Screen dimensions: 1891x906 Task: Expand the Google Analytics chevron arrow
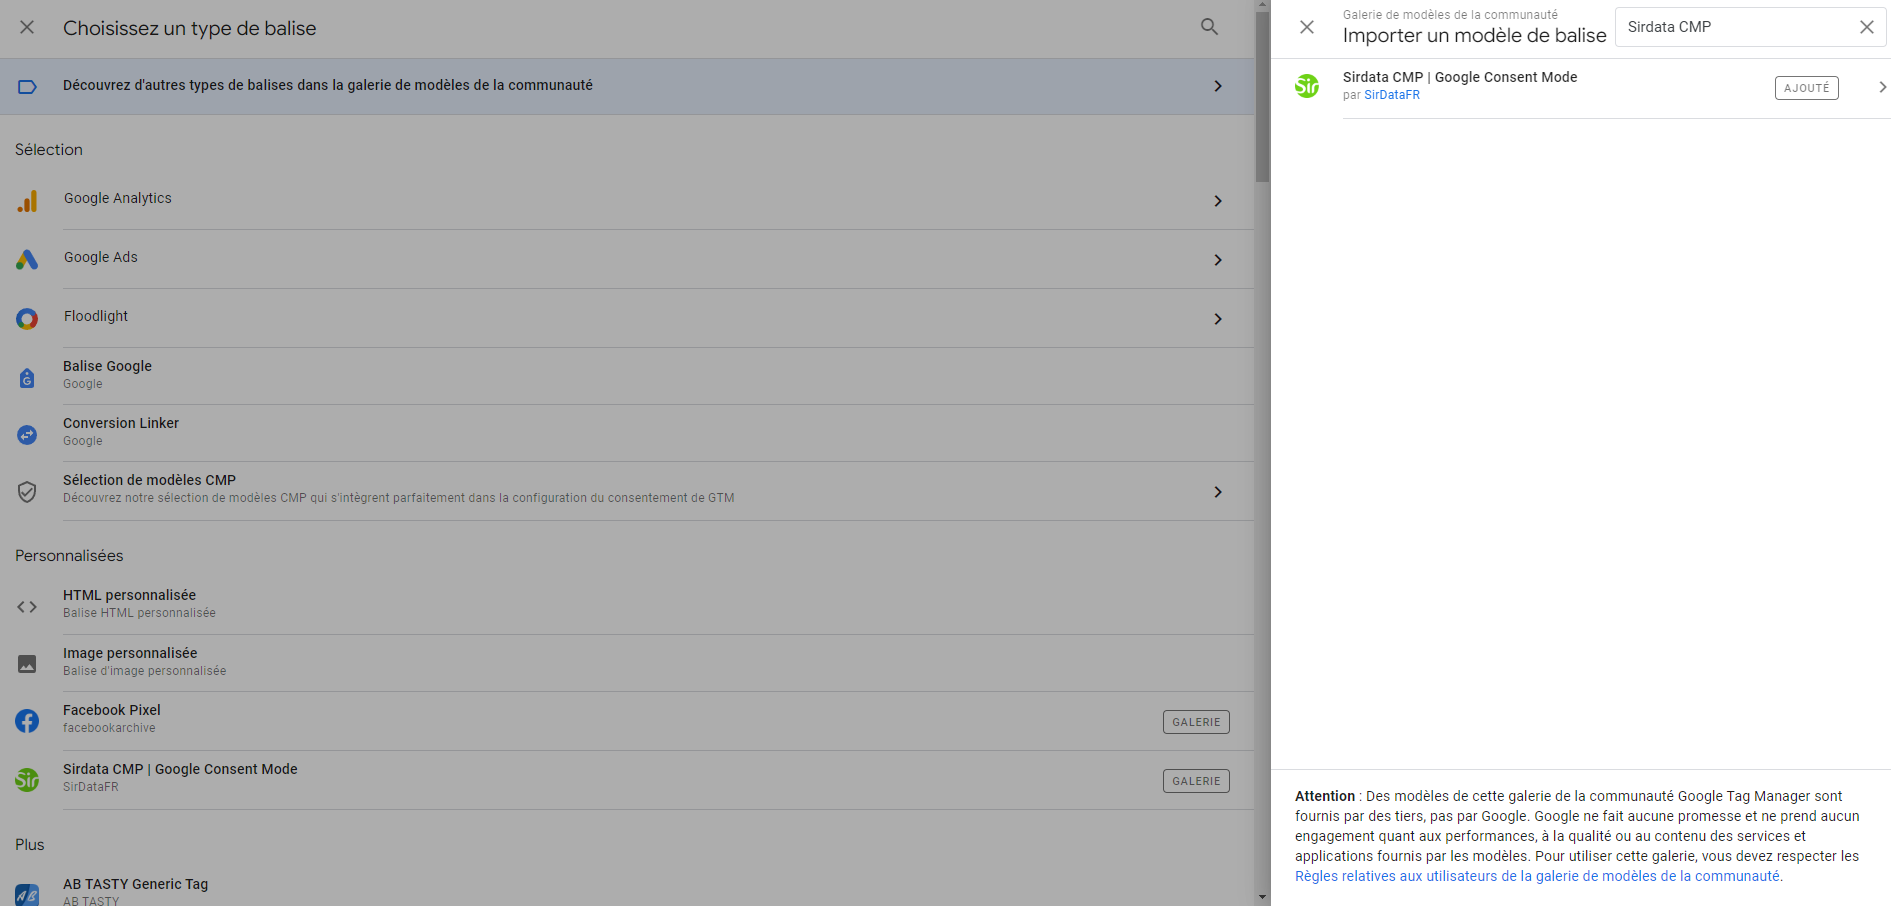pyautogui.click(x=1217, y=201)
